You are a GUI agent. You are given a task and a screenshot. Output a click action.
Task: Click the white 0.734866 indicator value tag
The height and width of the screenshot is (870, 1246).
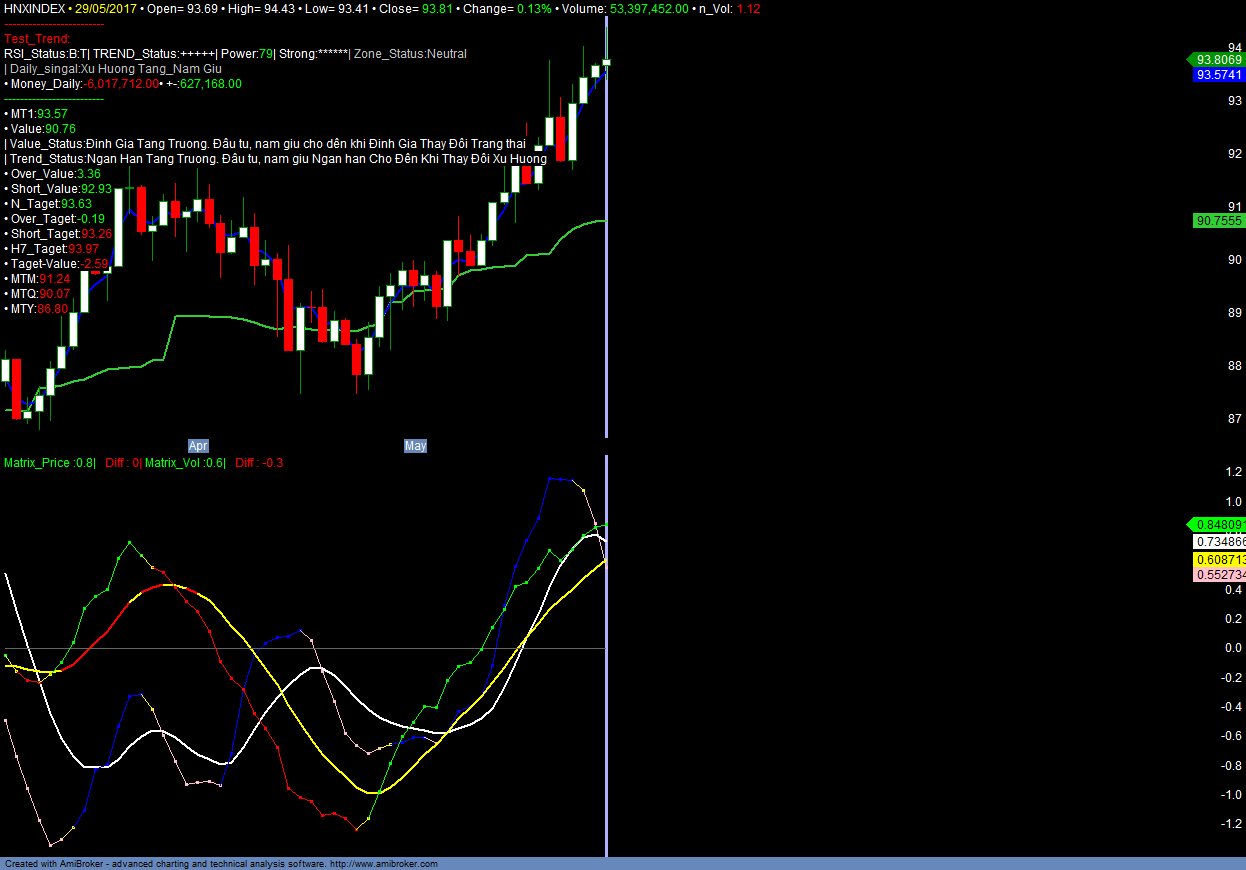[x=1219, y=542]
